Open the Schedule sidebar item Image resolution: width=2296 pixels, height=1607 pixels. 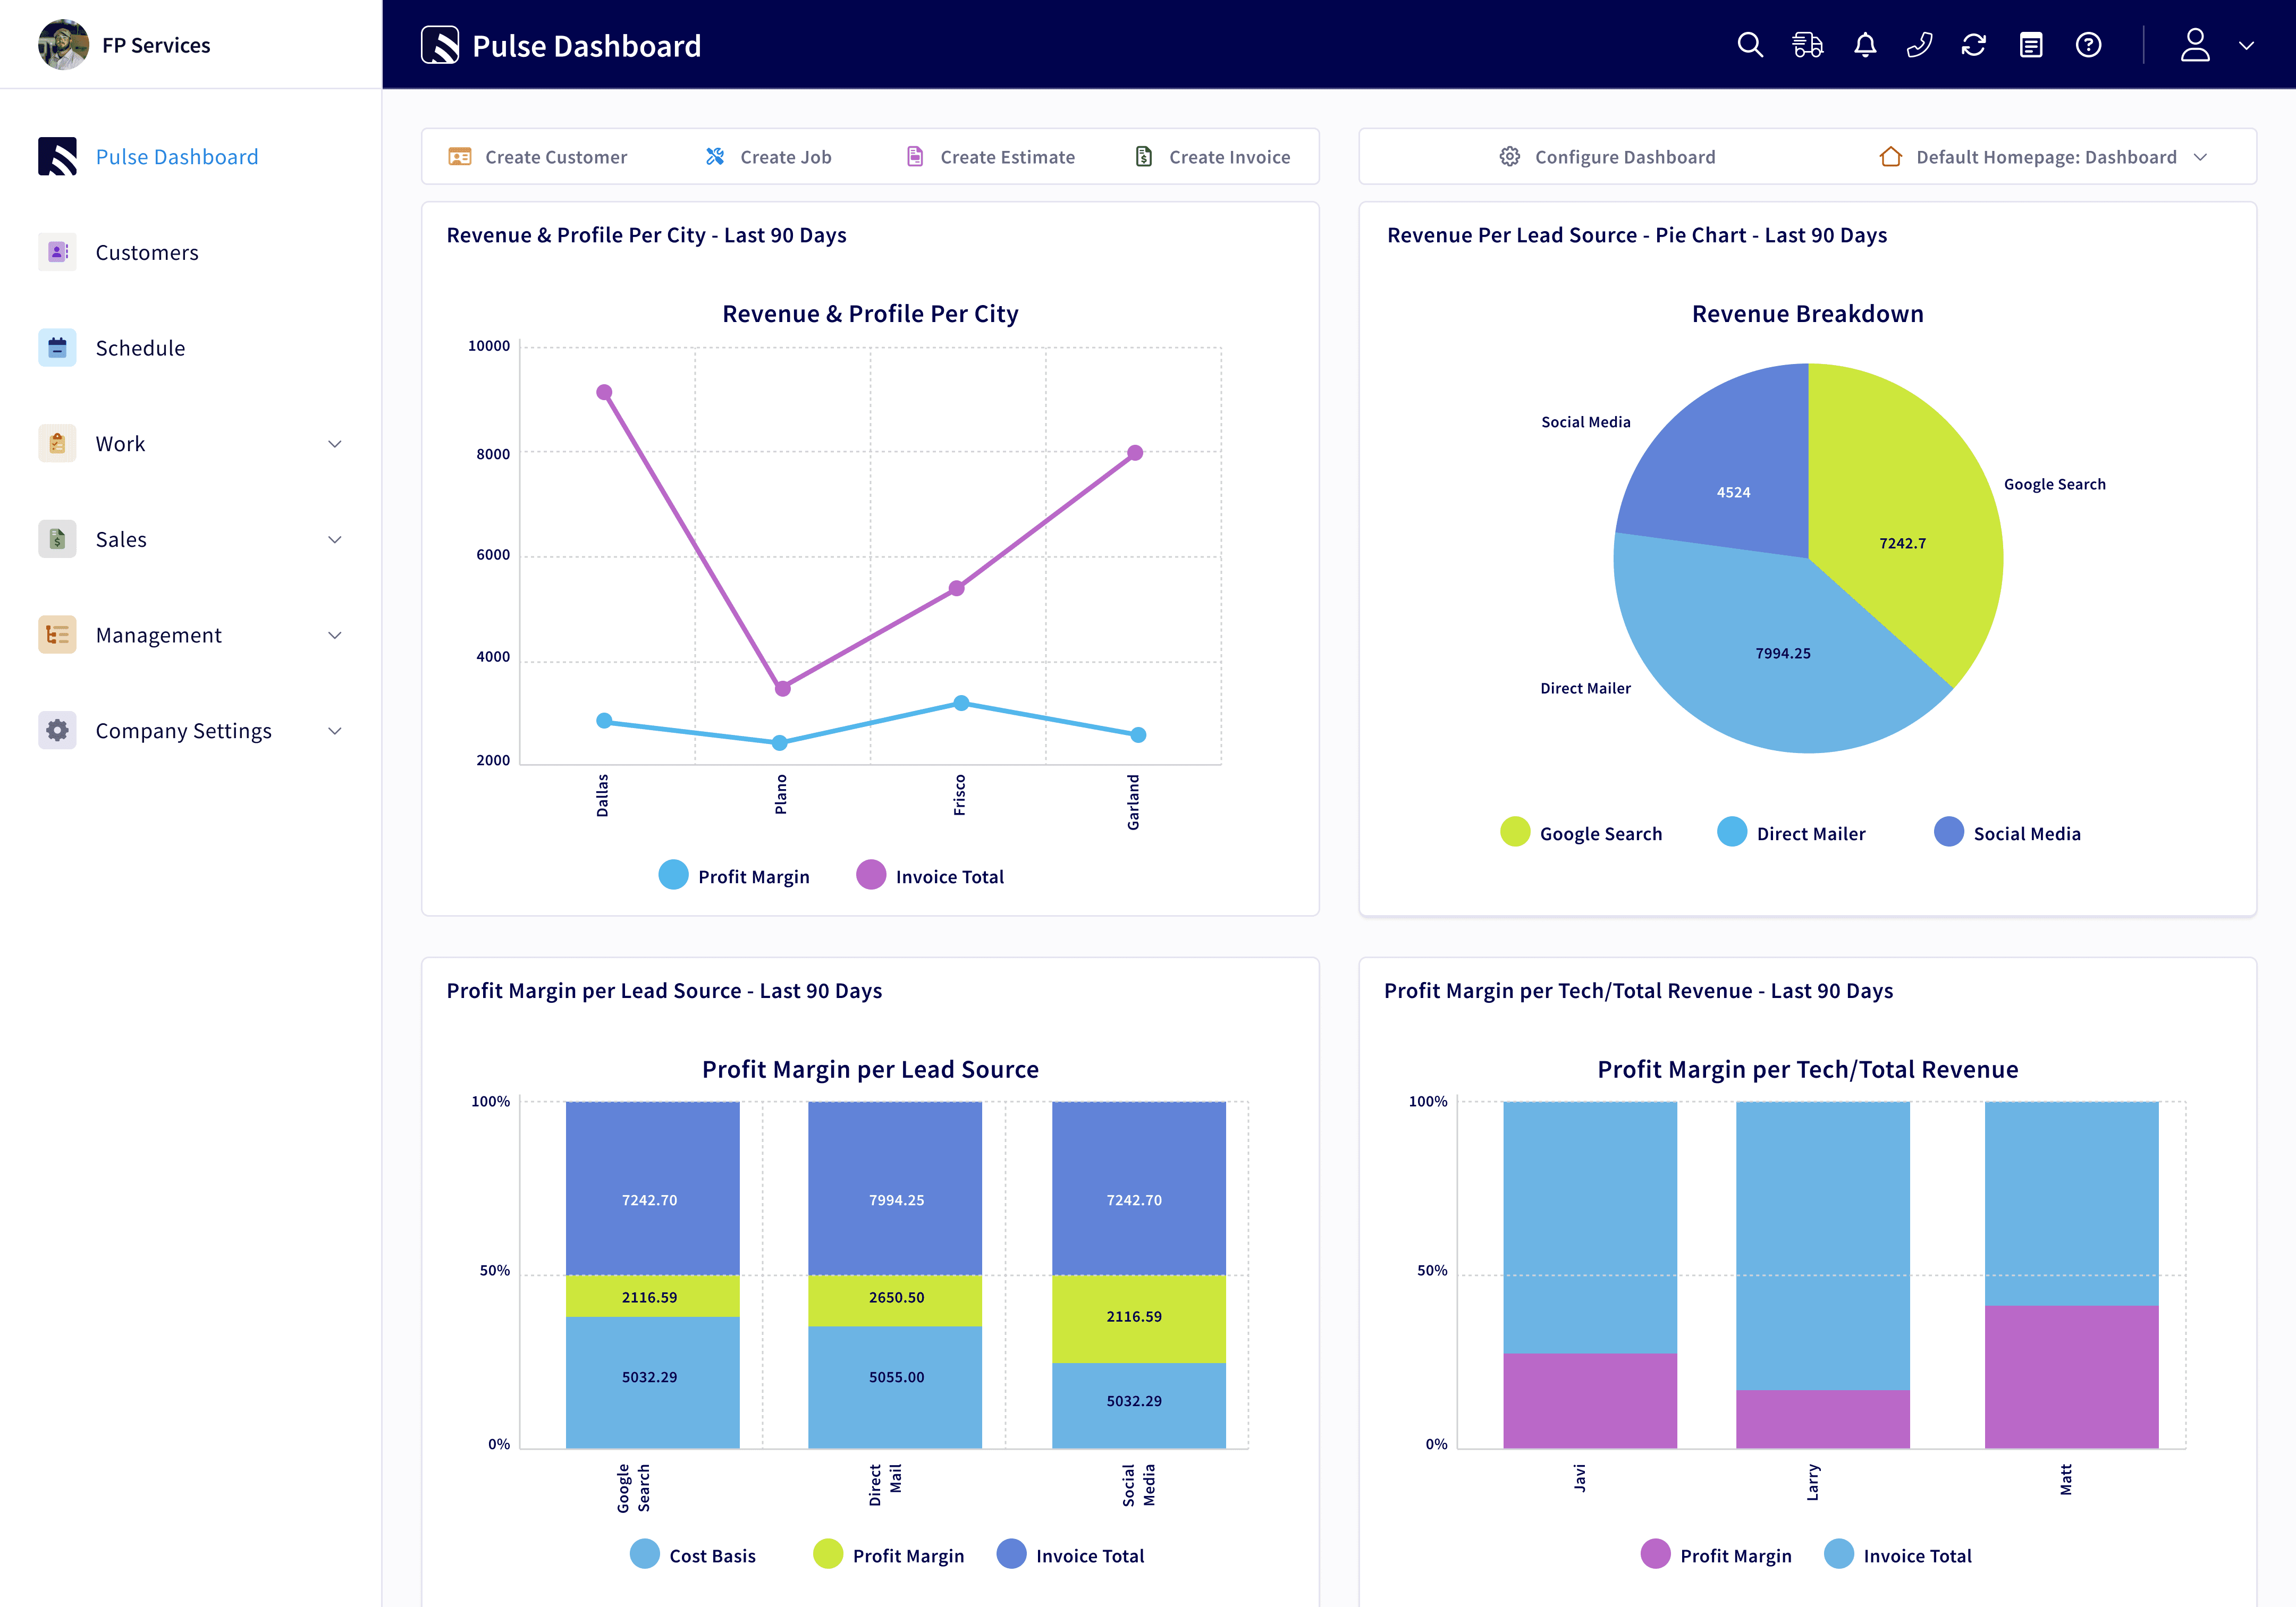tap(140, 348)
